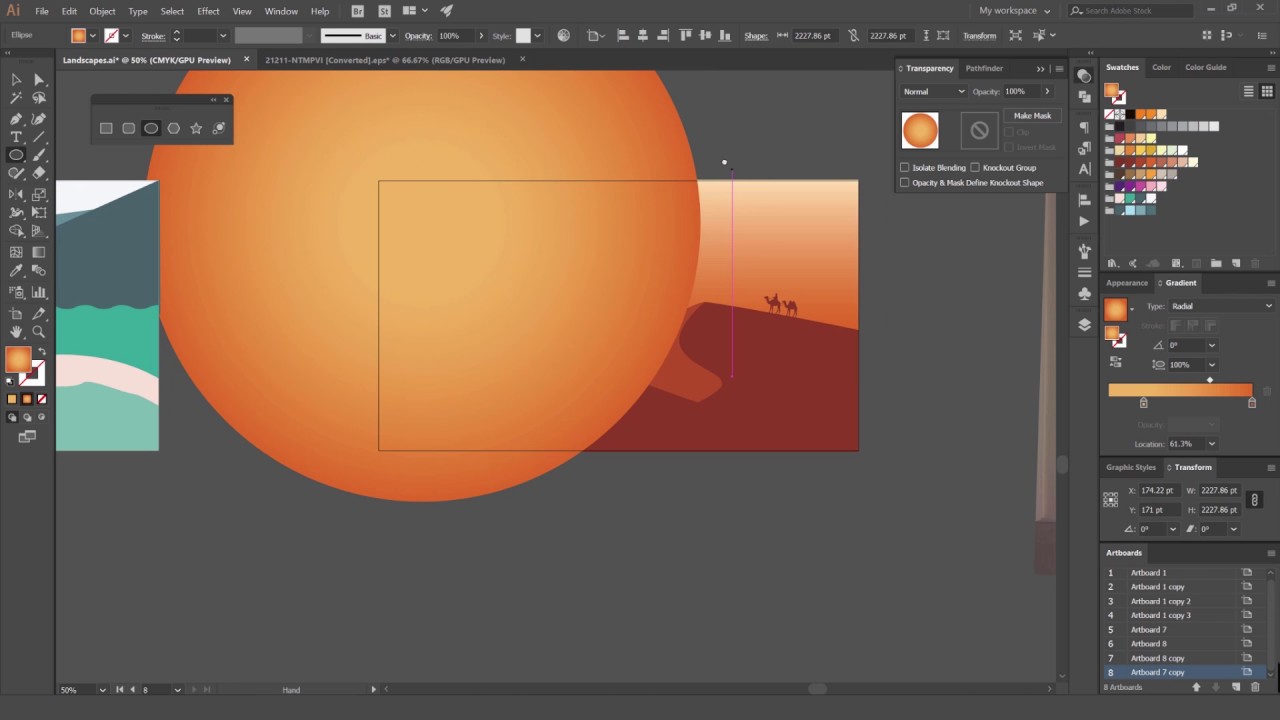Enable Isolate Blending checkbox
Screen dimensions: 1280x720
pos(905,168)
